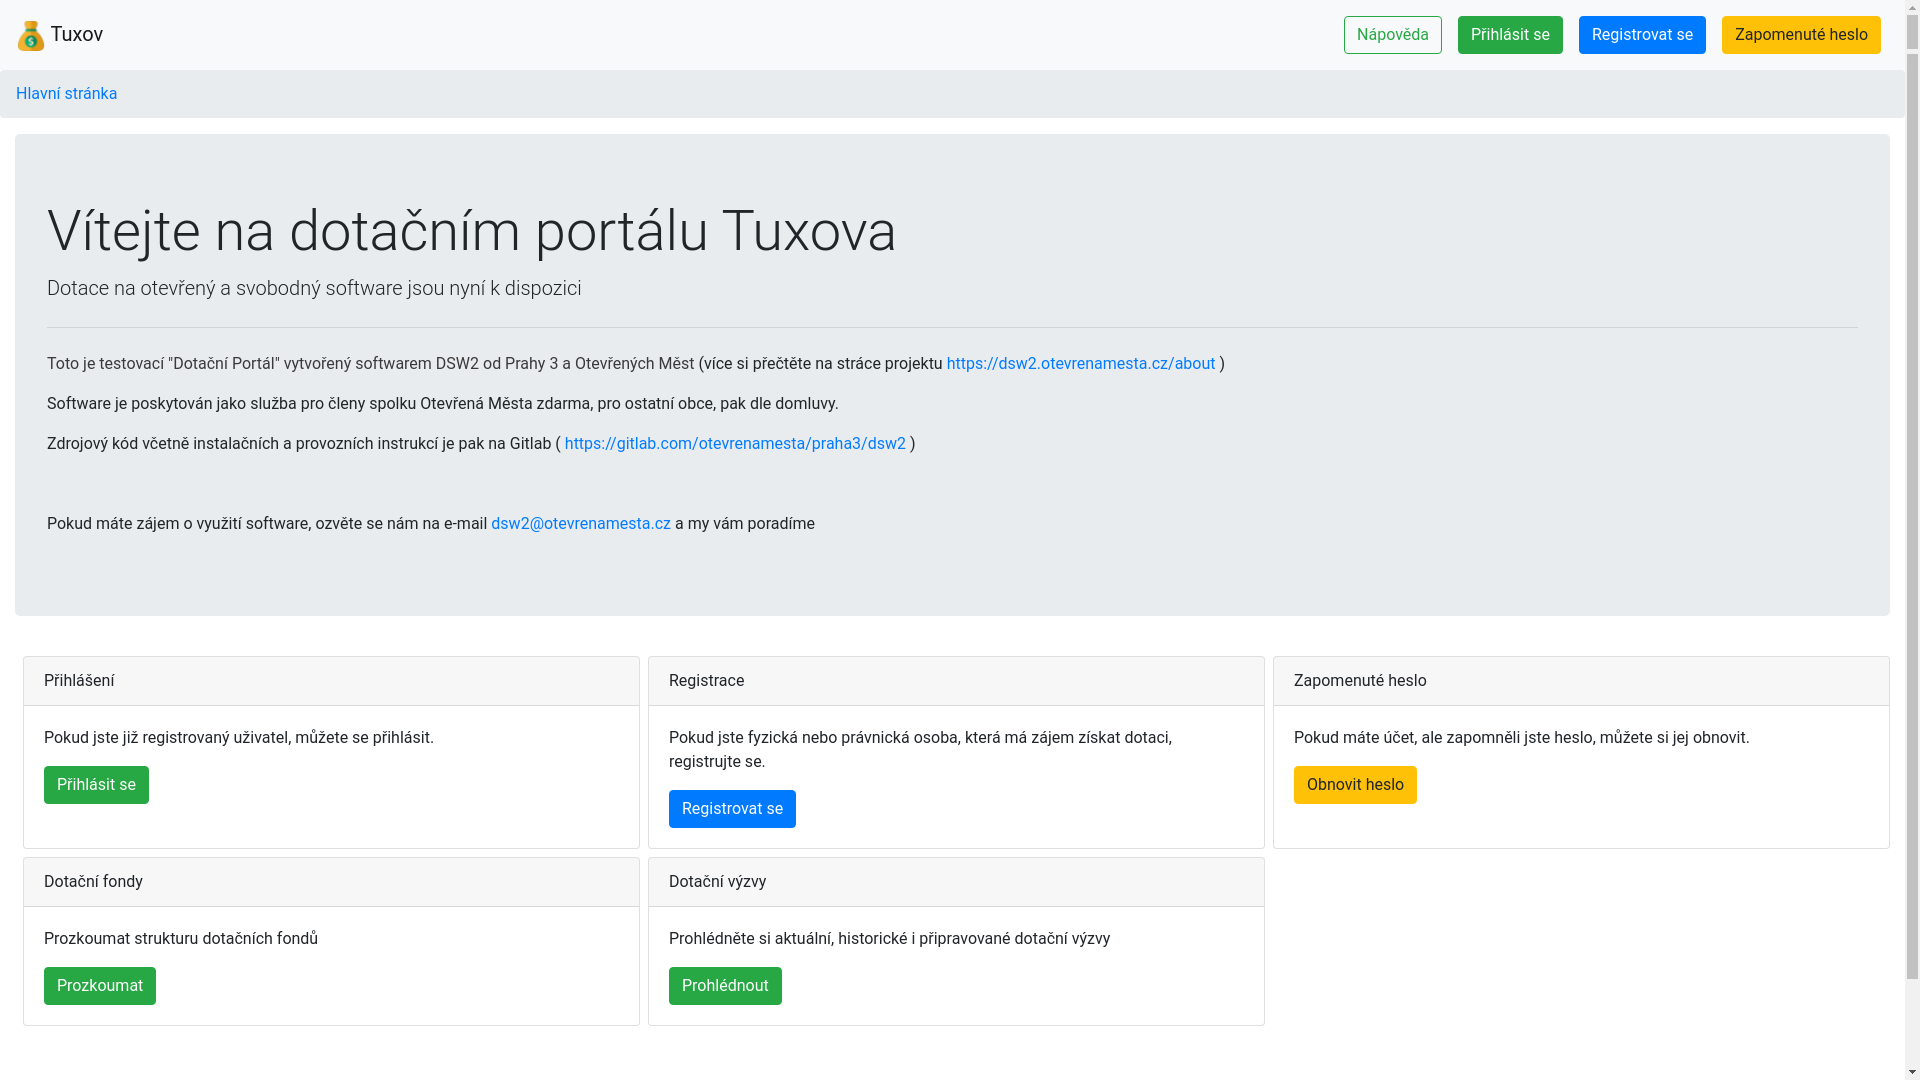Click the Tuxov brand name text
1920x1080 pixels.
pos(77,35)
